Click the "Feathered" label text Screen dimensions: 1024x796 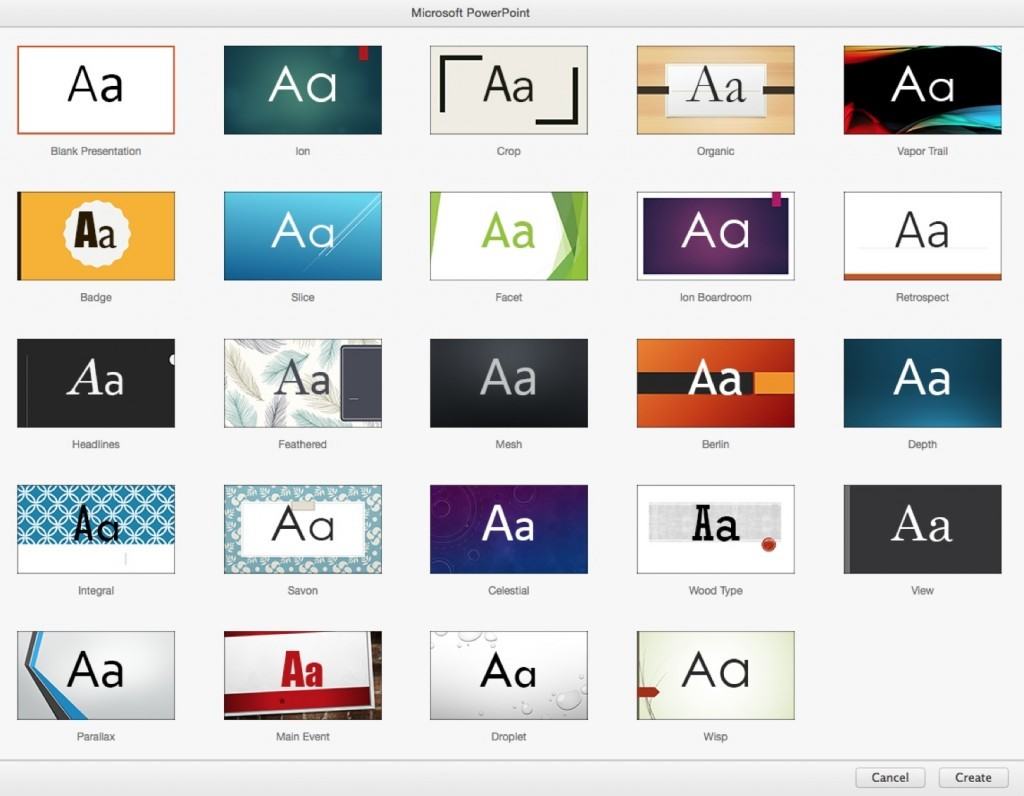point(302,444)
